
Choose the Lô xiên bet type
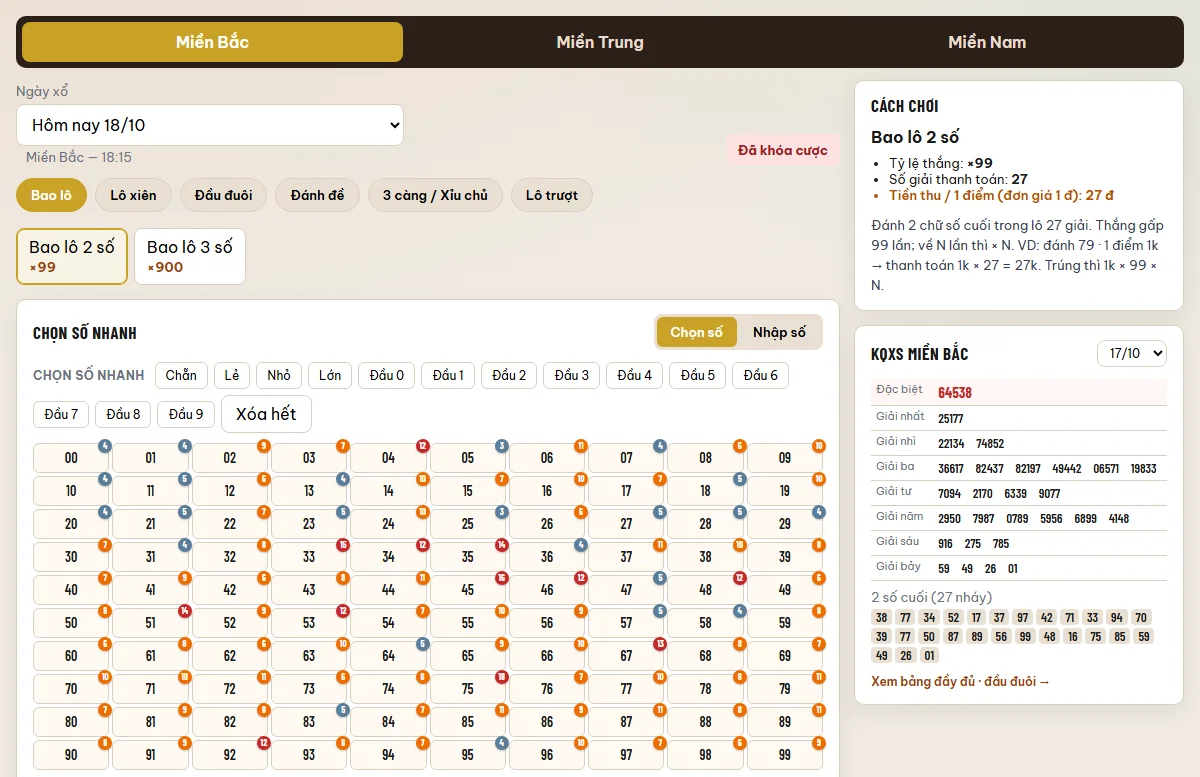pos(133,195)
